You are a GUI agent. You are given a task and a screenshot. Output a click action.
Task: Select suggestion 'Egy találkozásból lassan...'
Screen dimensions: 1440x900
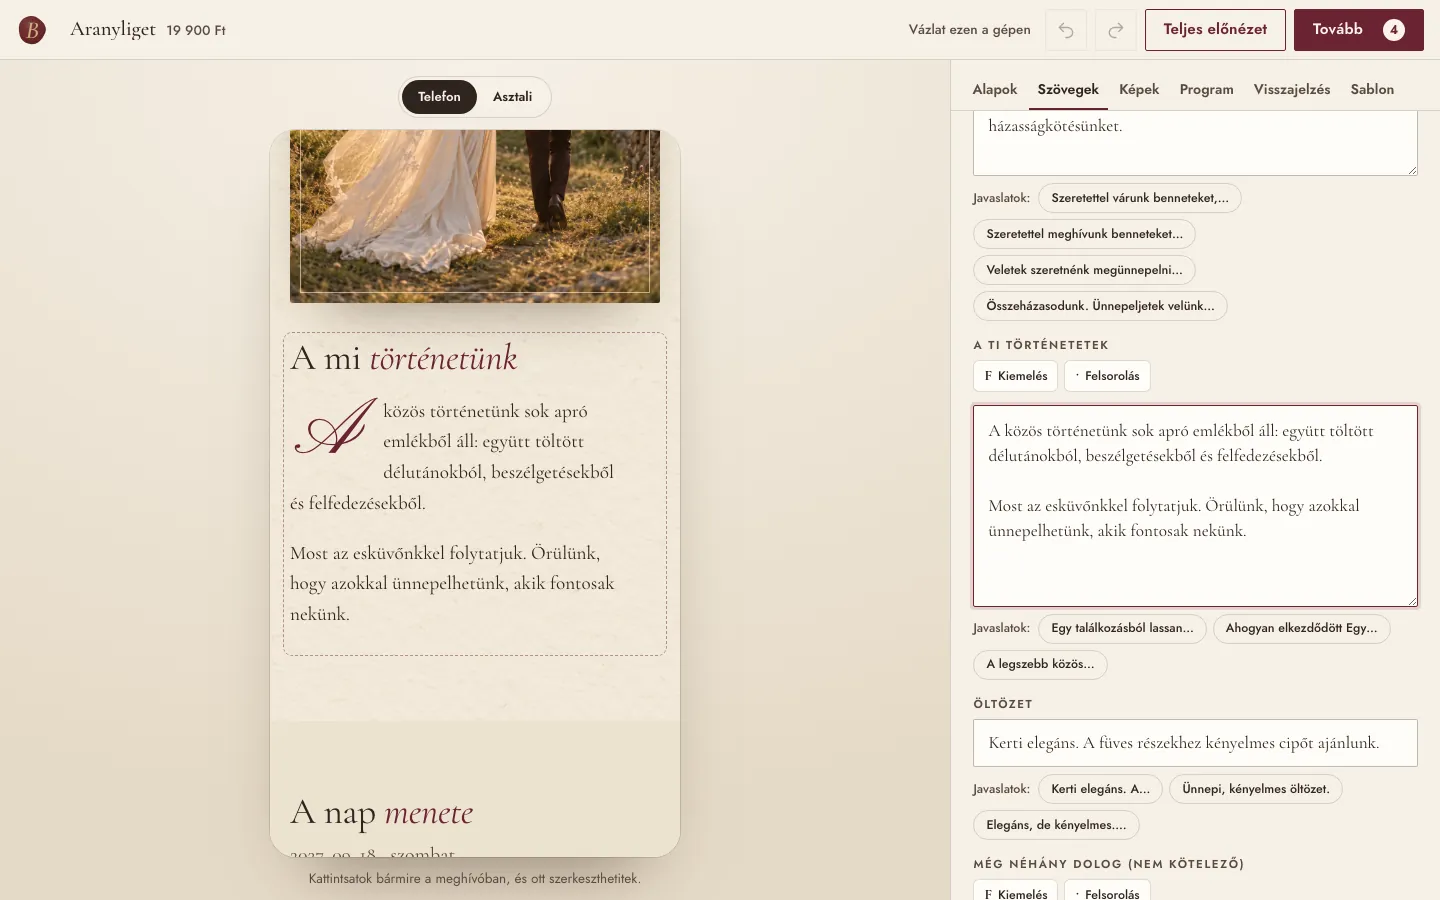click(x=1122, y=628)
